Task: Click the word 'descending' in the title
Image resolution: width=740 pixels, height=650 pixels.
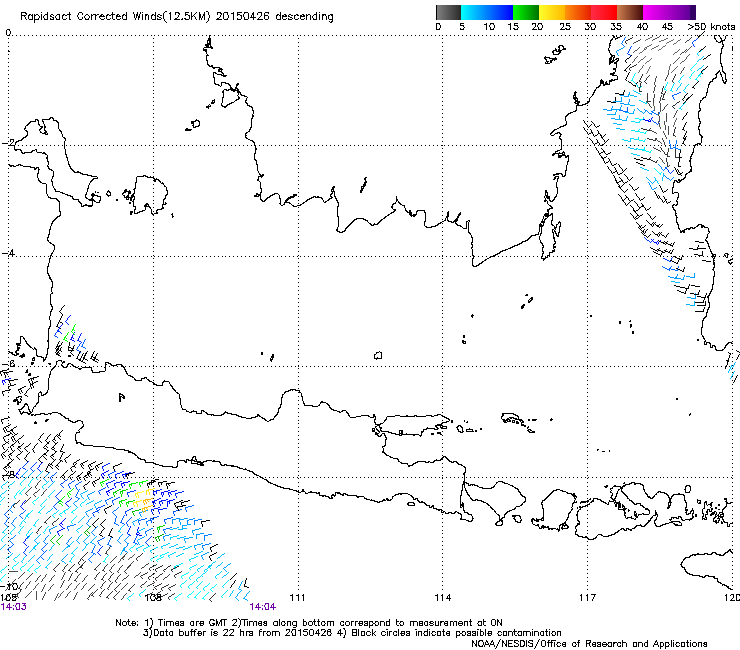Action: pyautogui.click(x=304, y=17)
